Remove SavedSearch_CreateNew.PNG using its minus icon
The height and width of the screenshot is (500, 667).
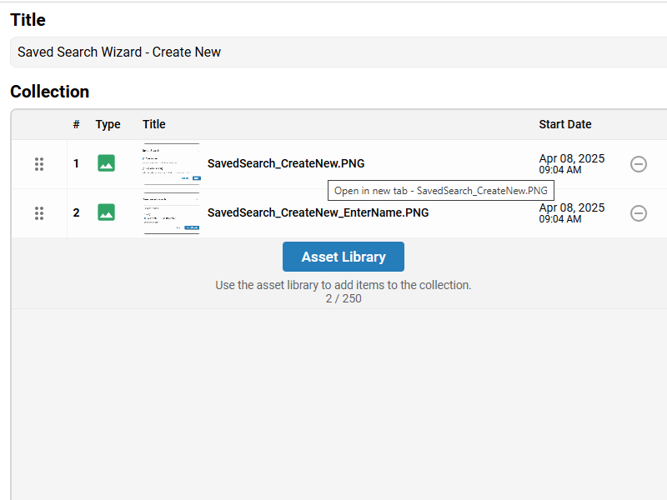pyautogui.click(x=638, y=164)
